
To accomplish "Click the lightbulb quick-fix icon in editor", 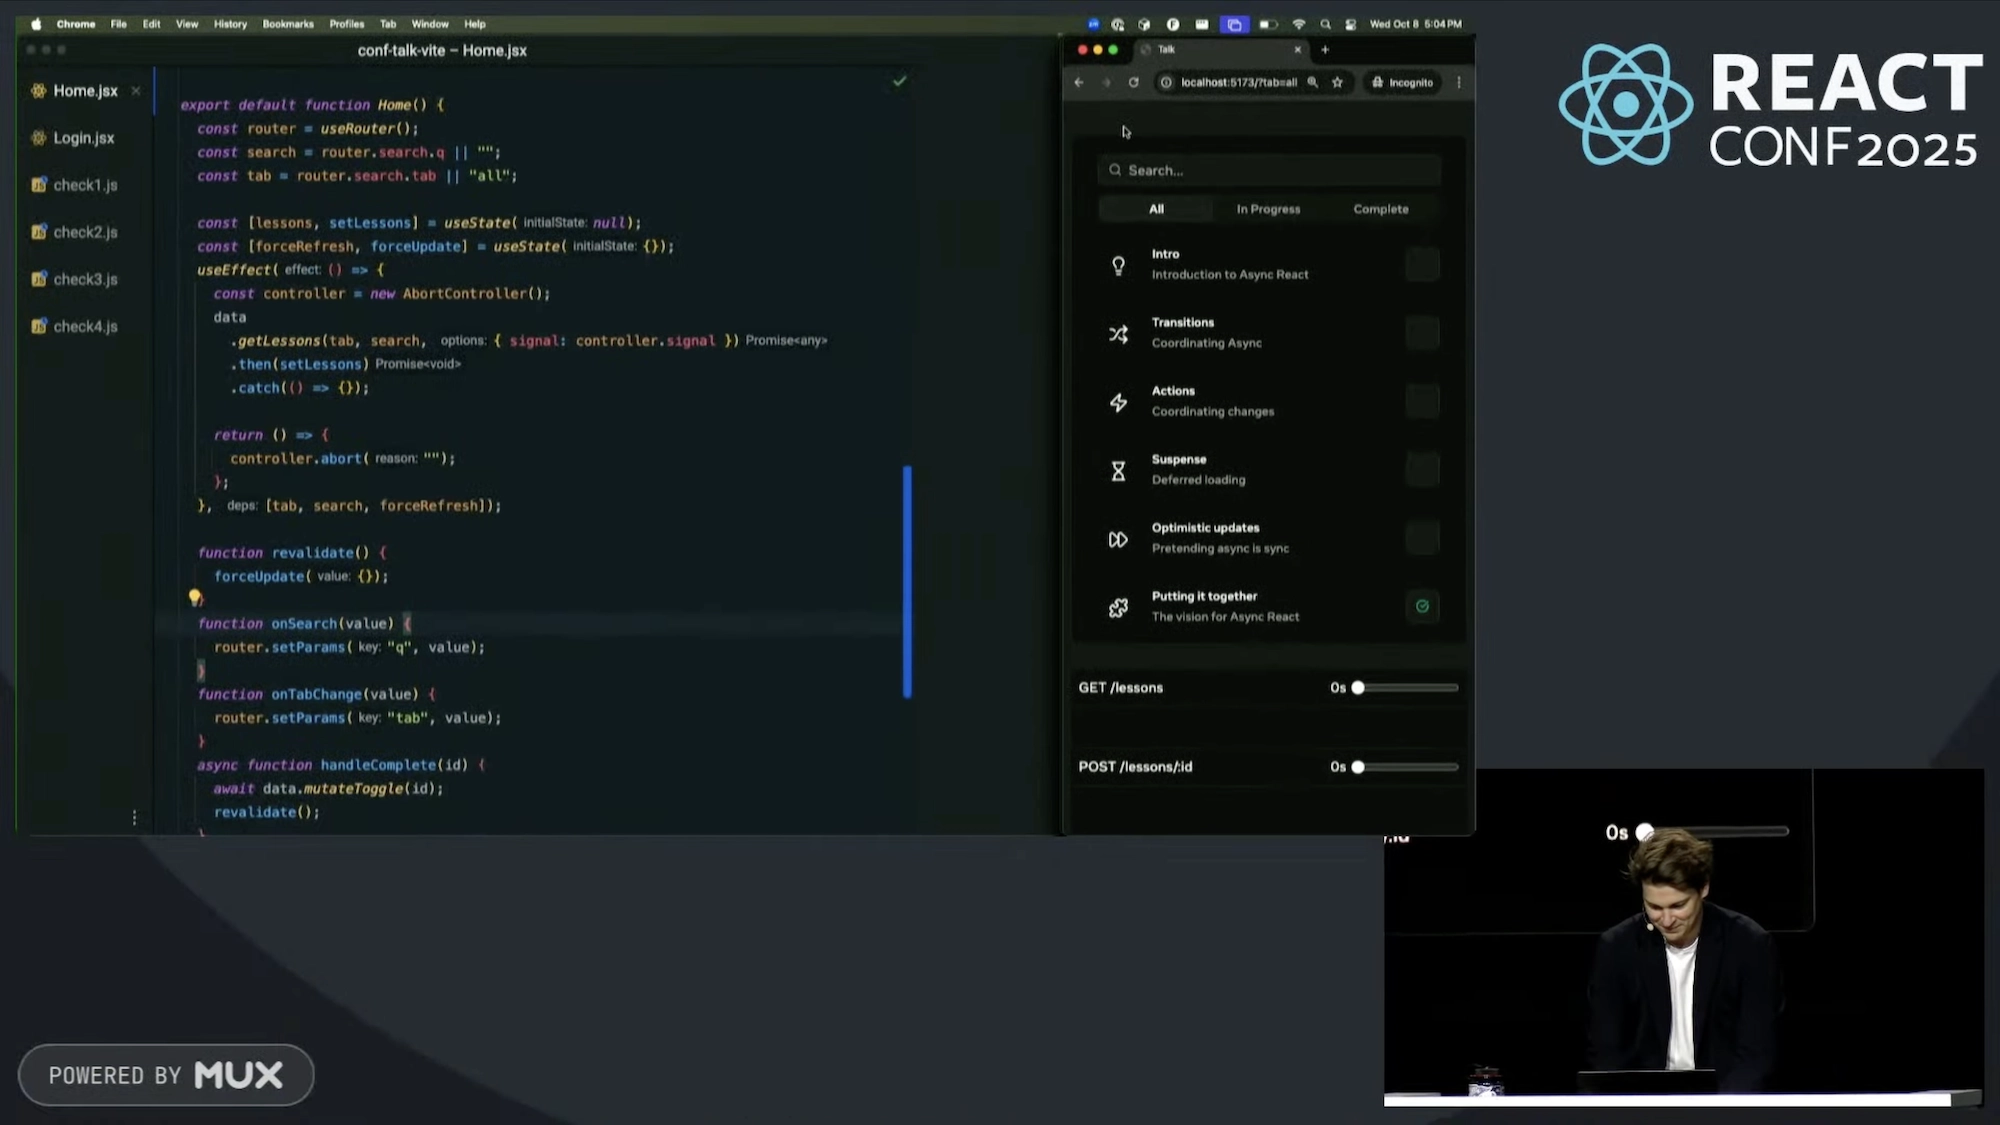I will [x=195, y=598].
